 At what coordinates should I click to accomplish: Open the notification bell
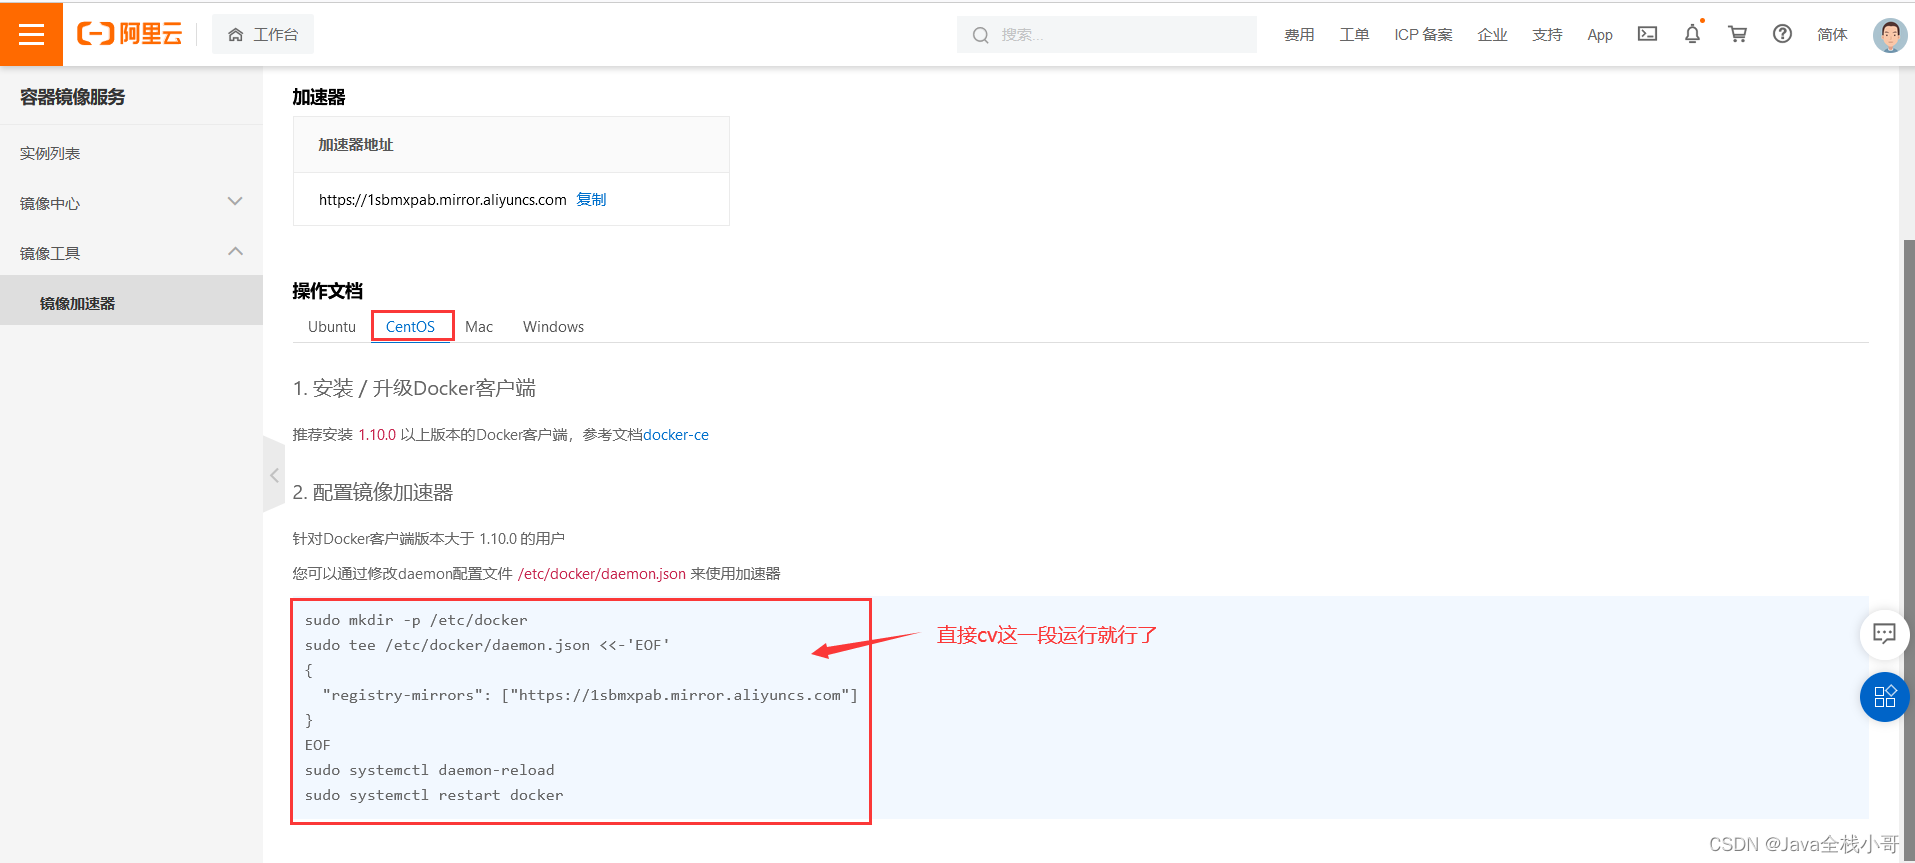[1692, 34]
